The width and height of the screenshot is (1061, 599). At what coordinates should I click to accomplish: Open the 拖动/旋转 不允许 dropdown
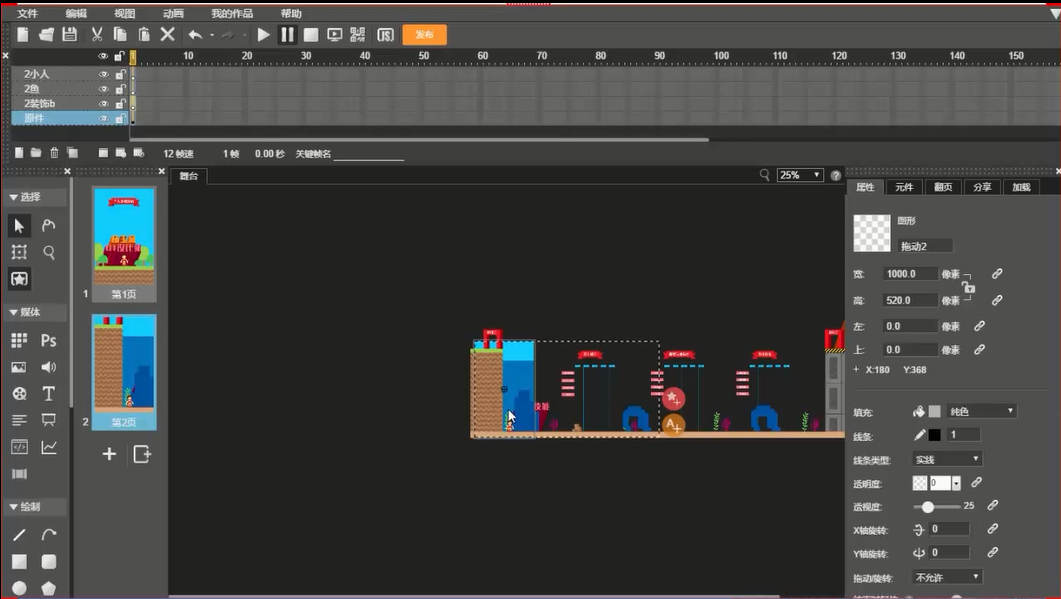click(x=947, y=577)
